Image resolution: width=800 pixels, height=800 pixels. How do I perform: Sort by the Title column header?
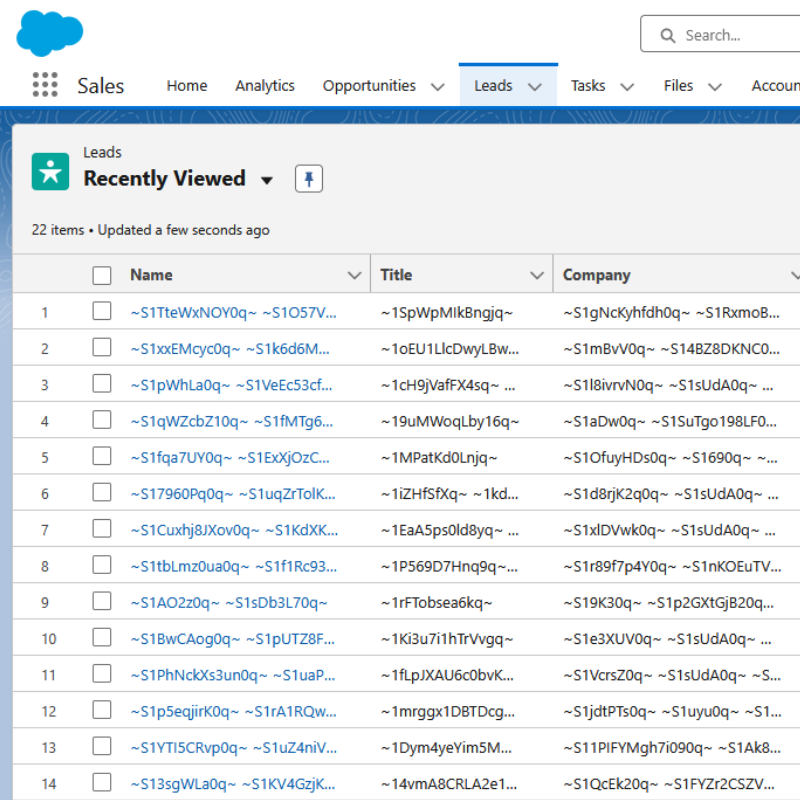pos(396,275)
